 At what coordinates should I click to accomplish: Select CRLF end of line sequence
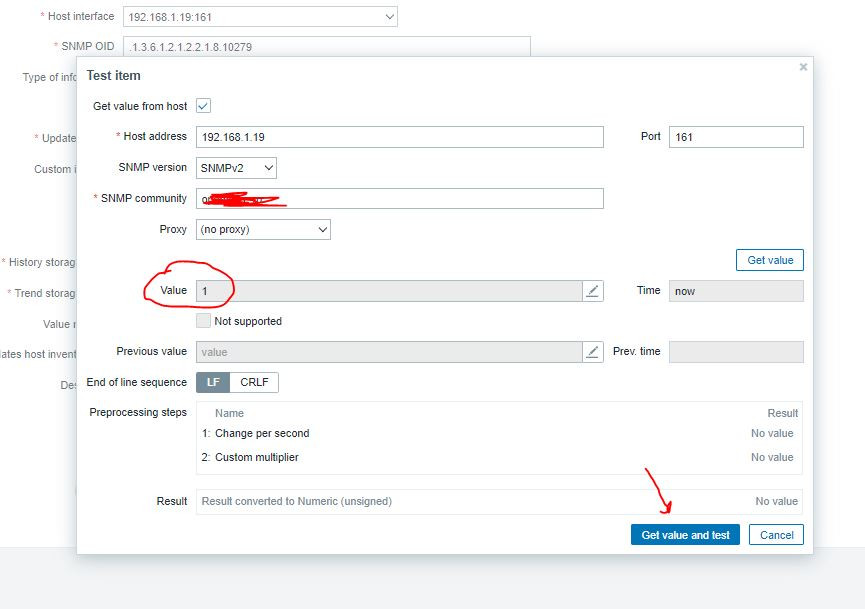(x=254, y=382)
